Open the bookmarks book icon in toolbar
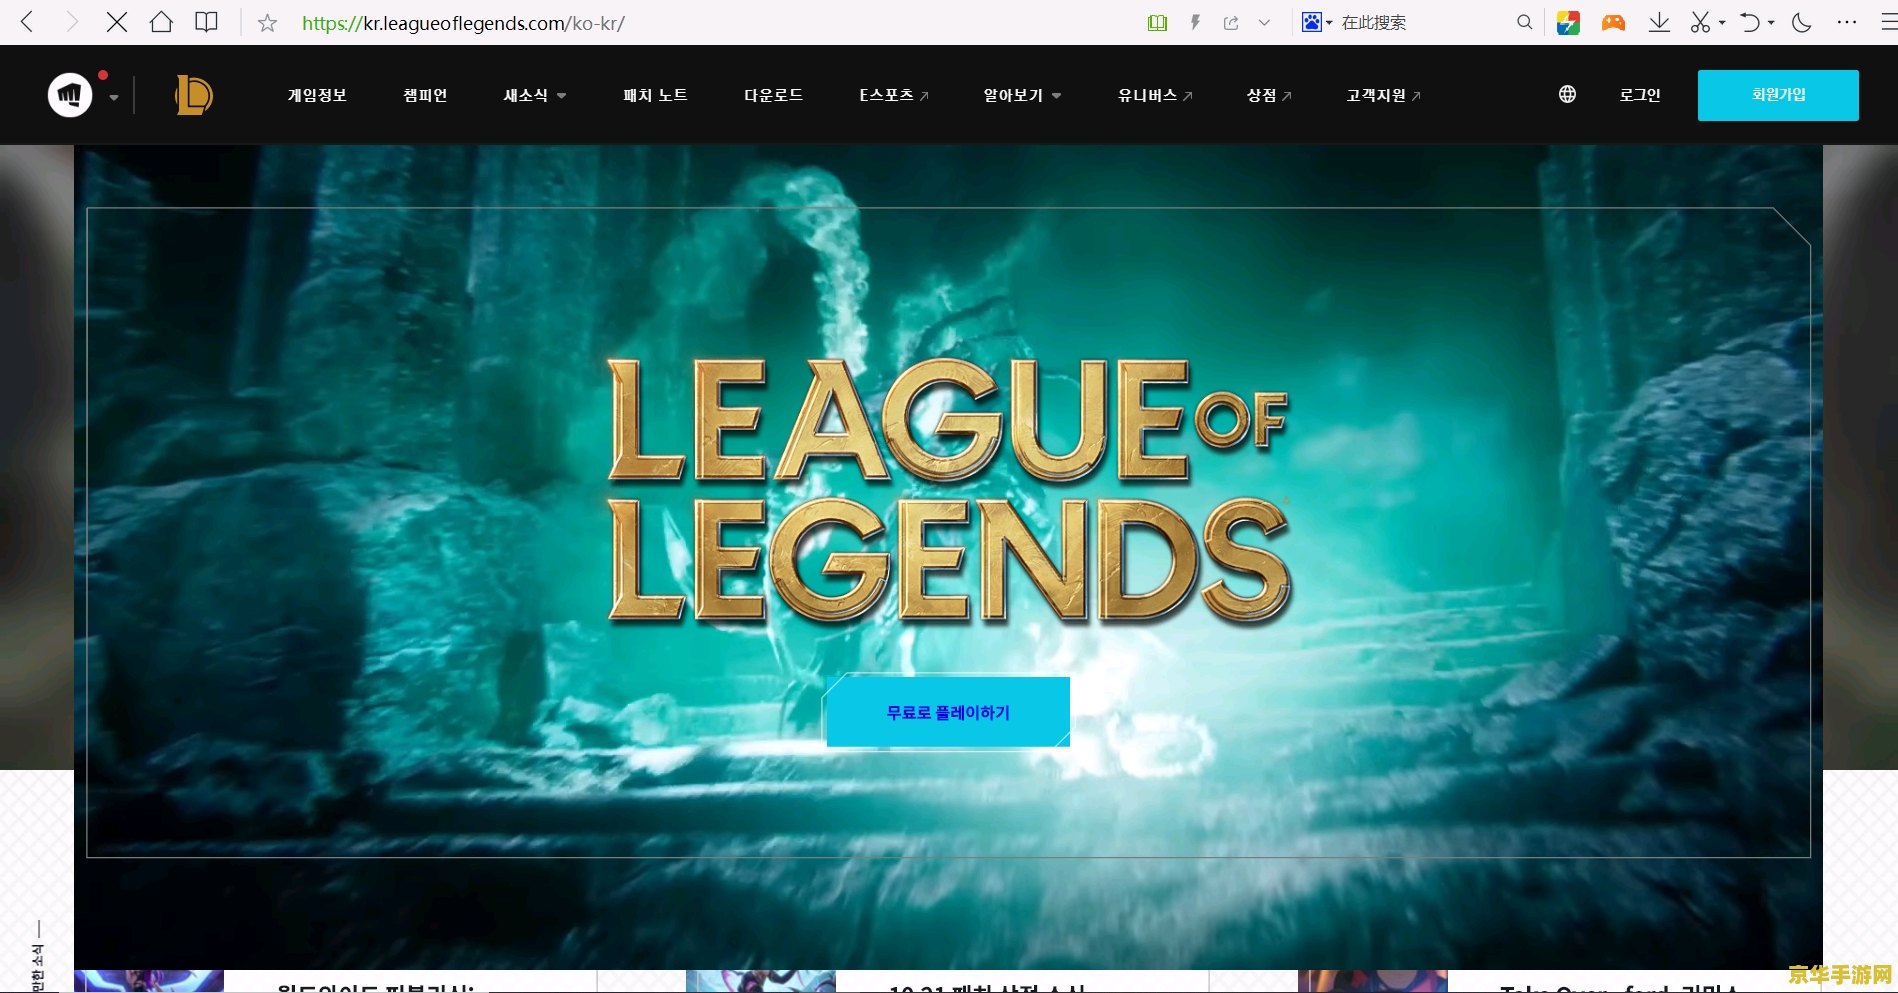Viewport: 1898px width, 993px height. coord(206,22)
